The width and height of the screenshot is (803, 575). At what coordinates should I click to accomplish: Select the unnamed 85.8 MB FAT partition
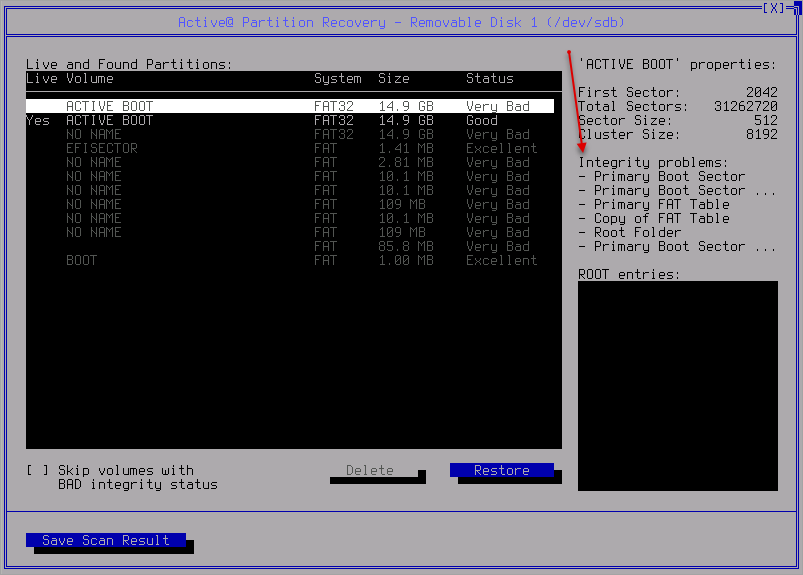(x=290, y=246)
